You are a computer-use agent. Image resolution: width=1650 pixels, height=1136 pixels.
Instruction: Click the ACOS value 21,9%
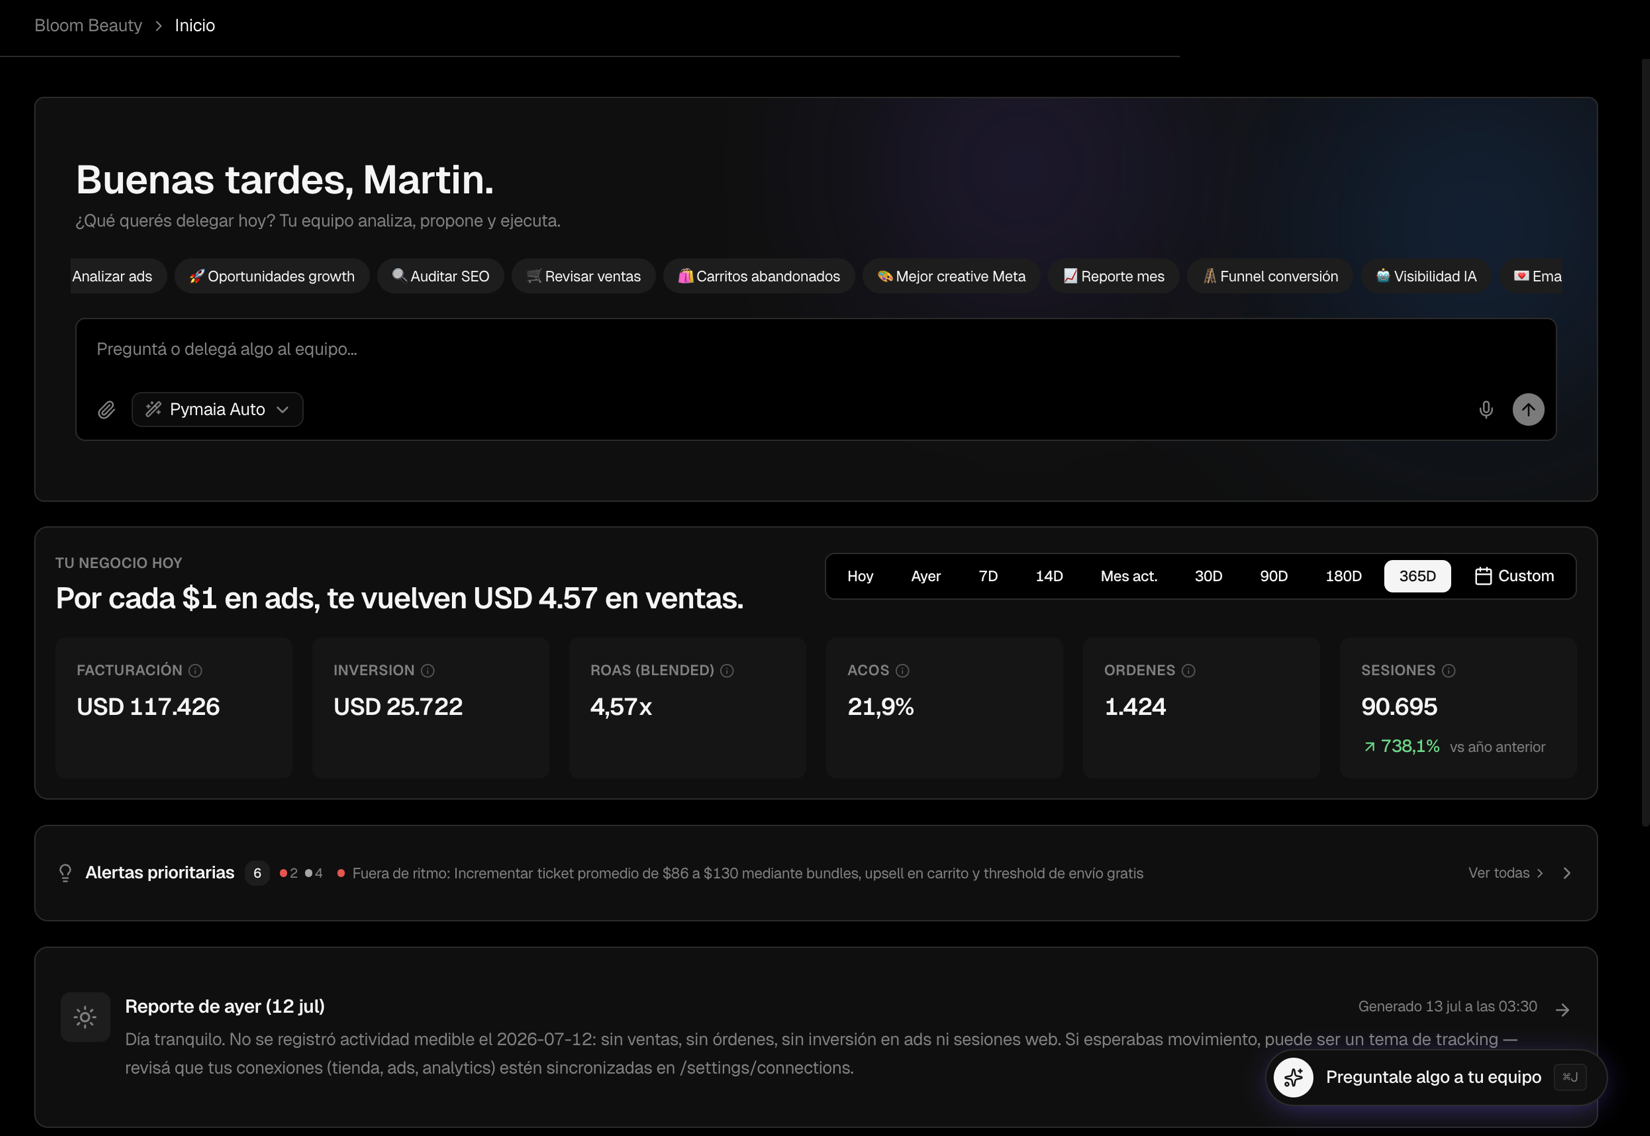(x=880, y=707)
